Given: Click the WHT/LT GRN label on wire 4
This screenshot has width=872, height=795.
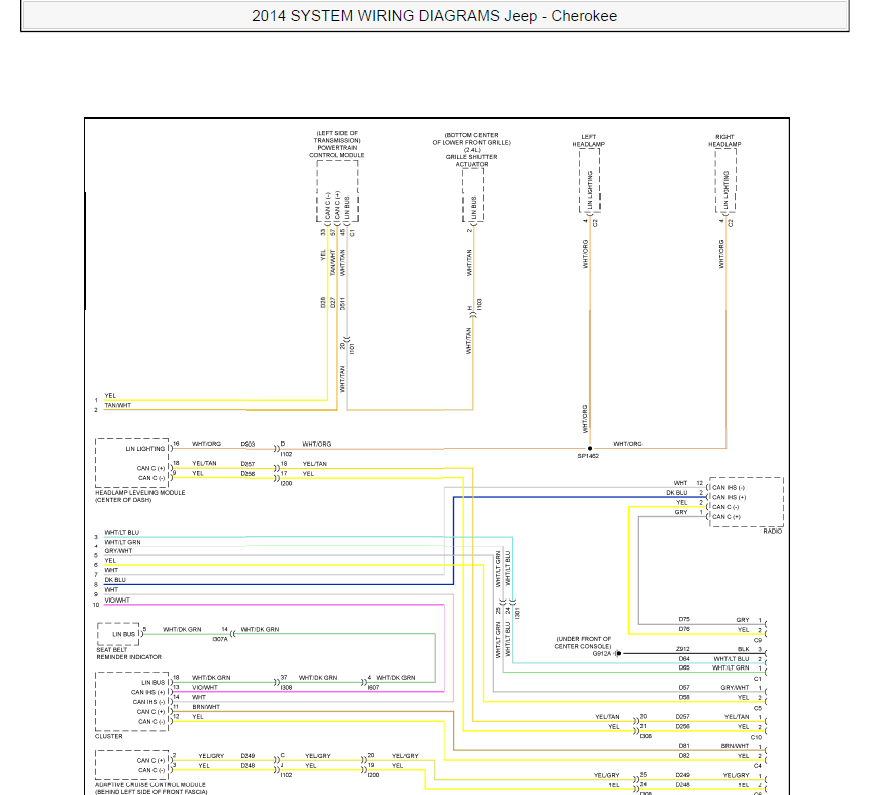Looking at the screenshot, I should (122, 542).
